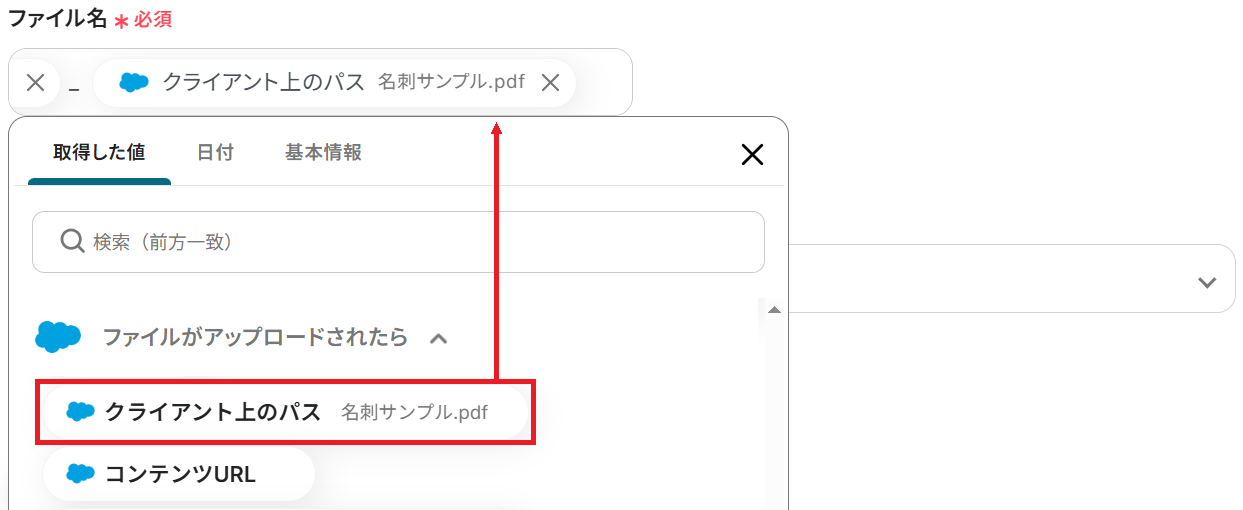This screenshot has width=1243, height=510.
Task: Collapse the ファイルがアップロードされたら section chevron
Action: 437,339
